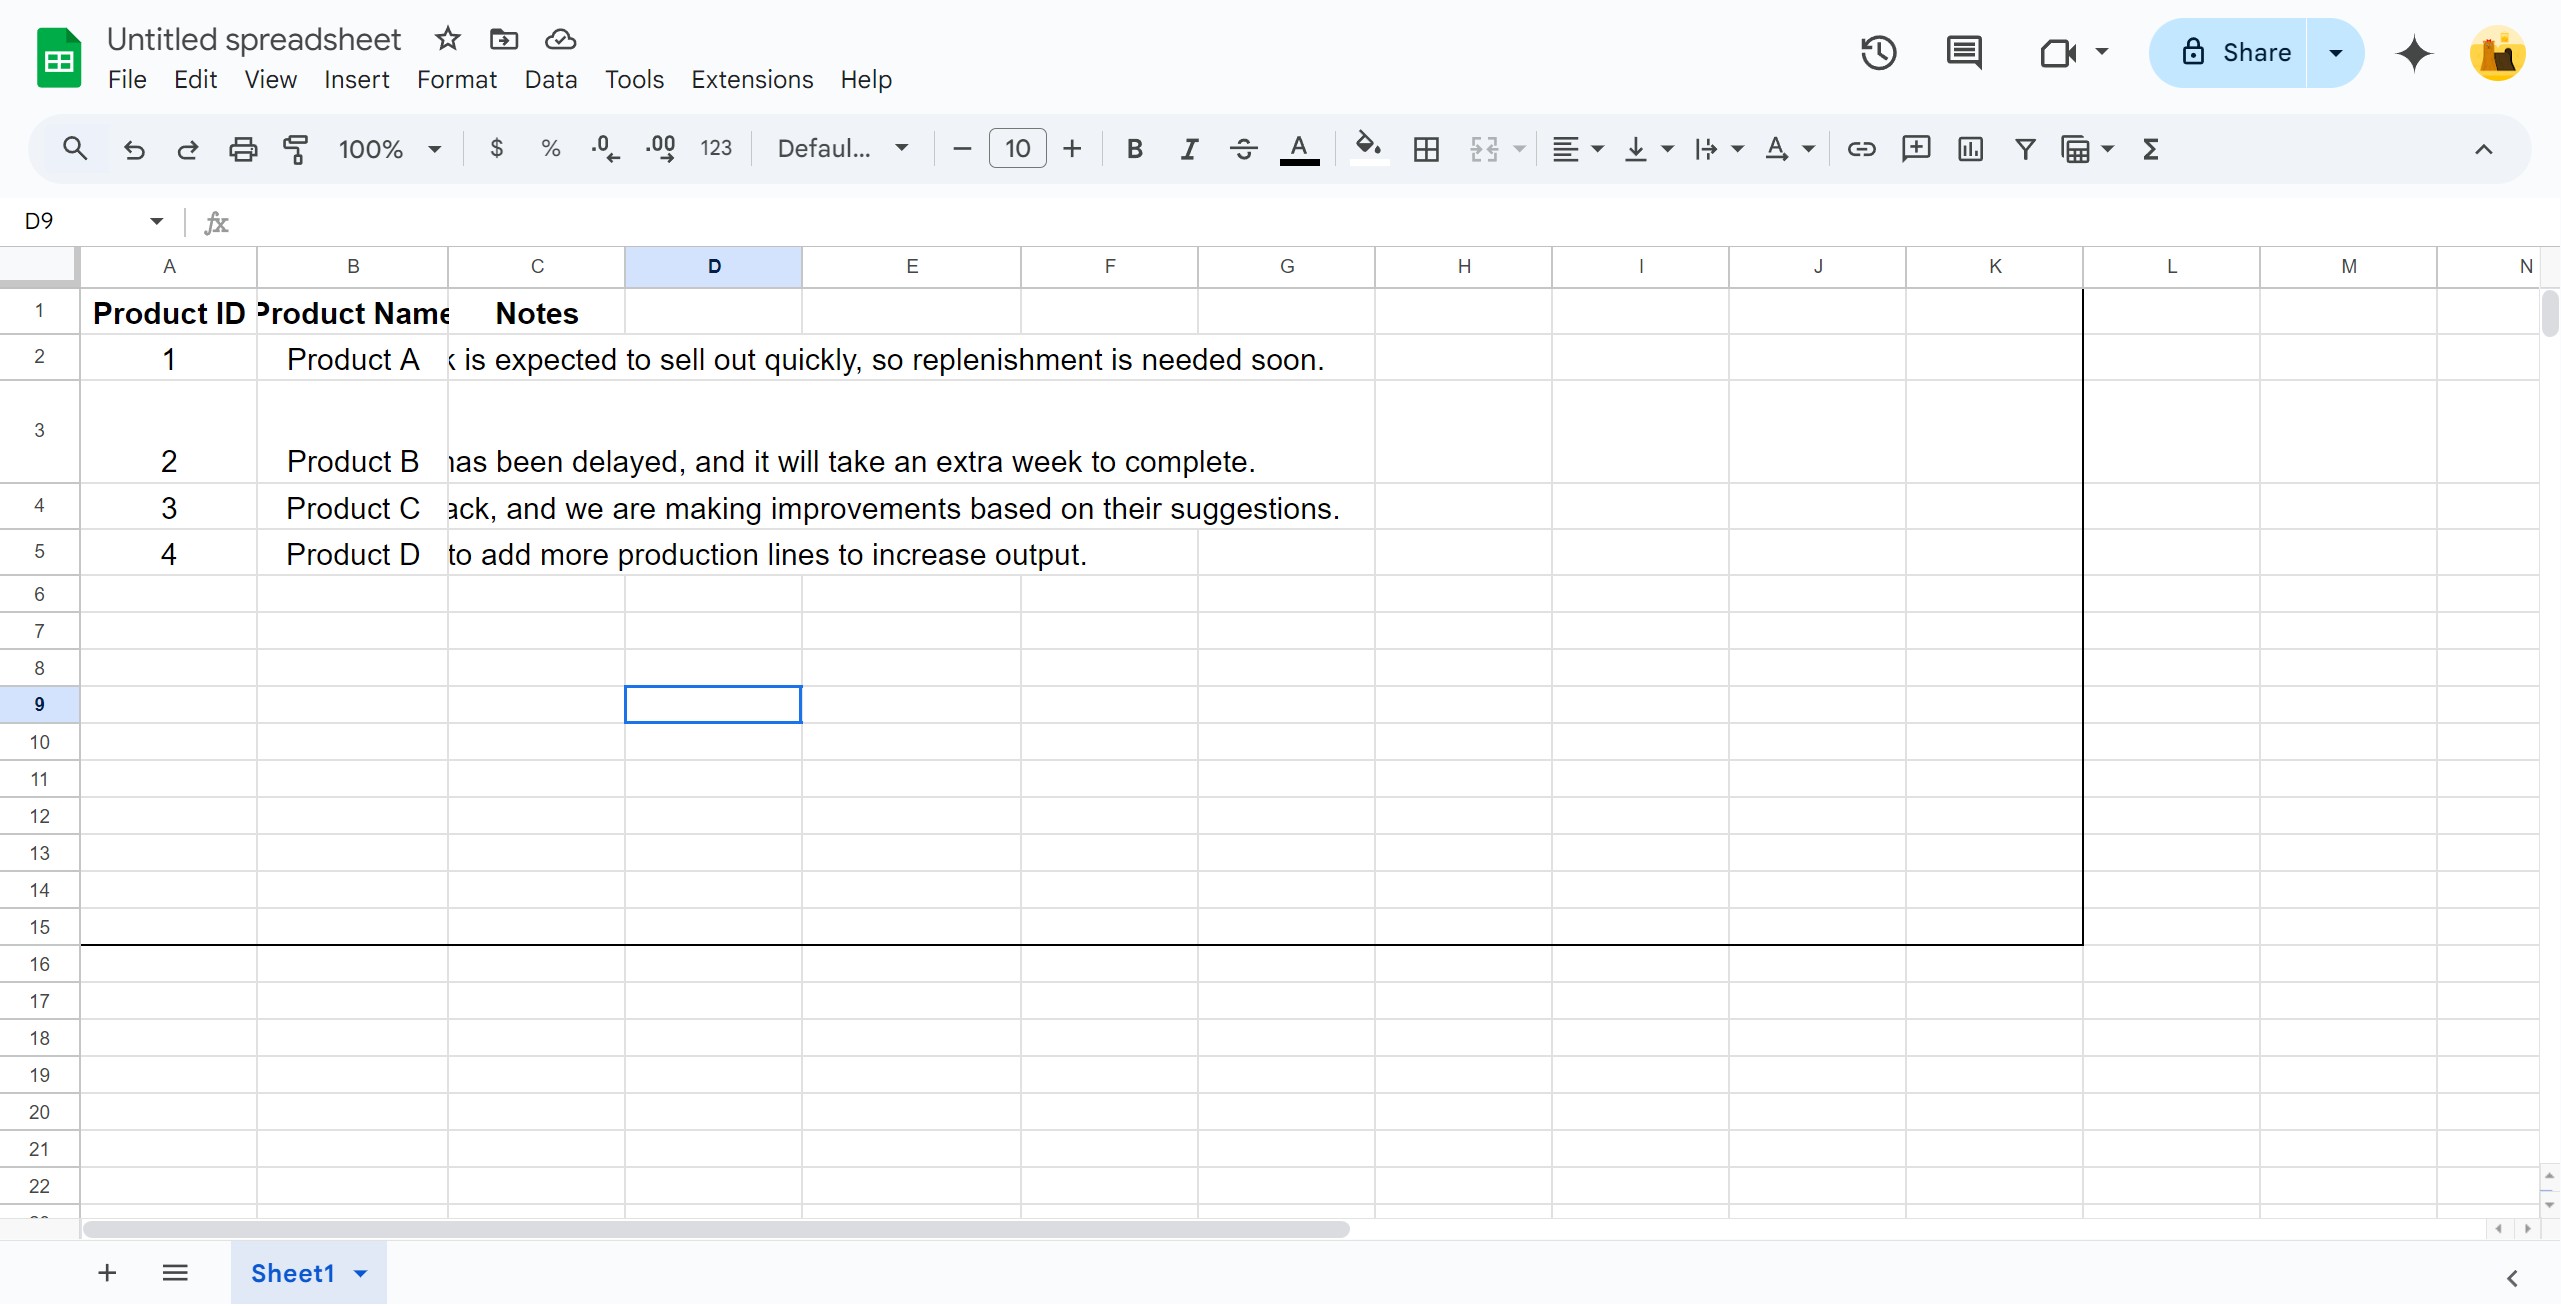Click the search menus magnifier icon
The width and height of the screenshot is (2561, 1306).
point(74,149)
